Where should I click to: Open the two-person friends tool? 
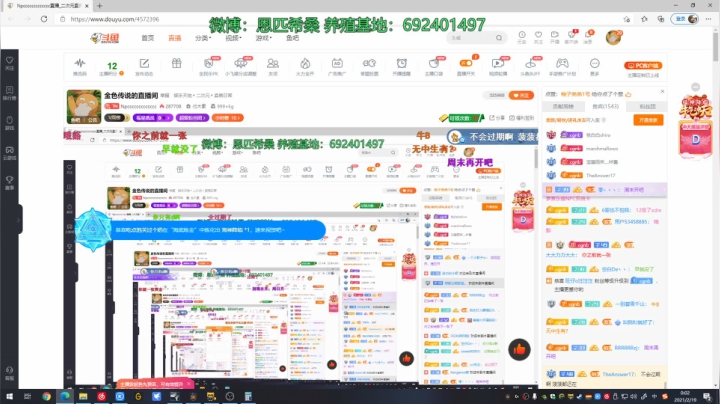(x=273, y=66)
